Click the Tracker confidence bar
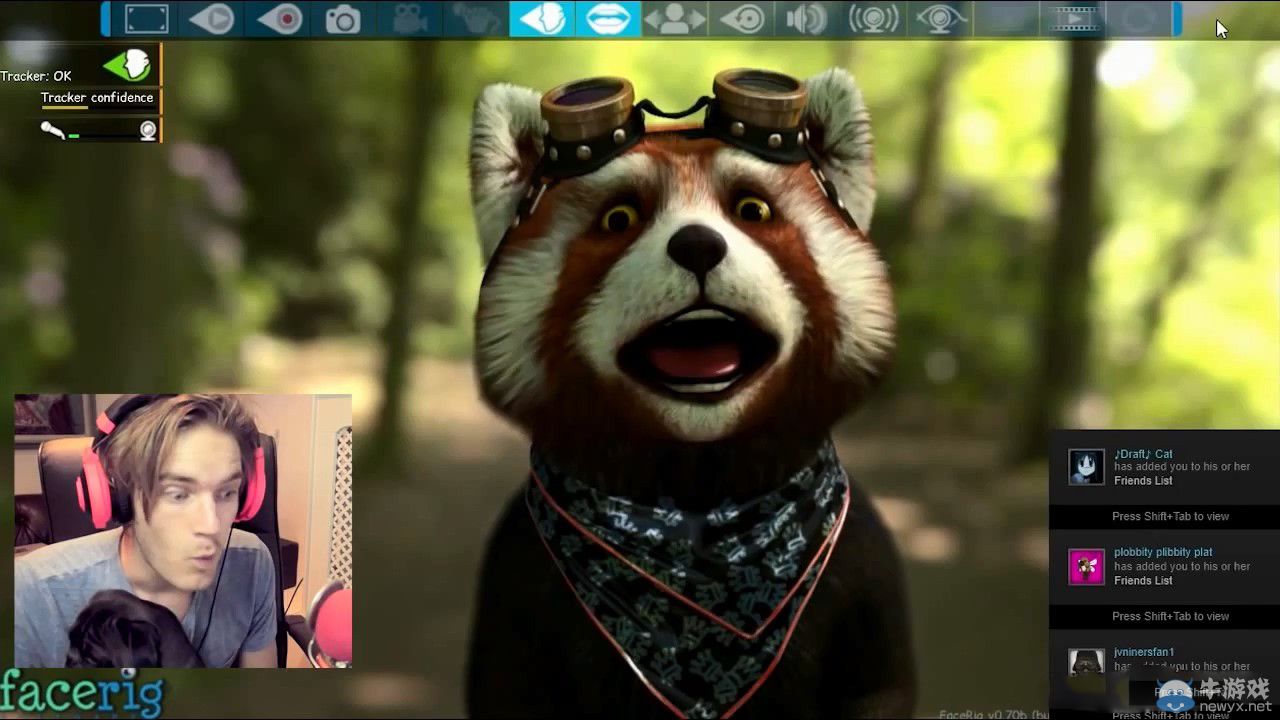 [x=97, y=108]
